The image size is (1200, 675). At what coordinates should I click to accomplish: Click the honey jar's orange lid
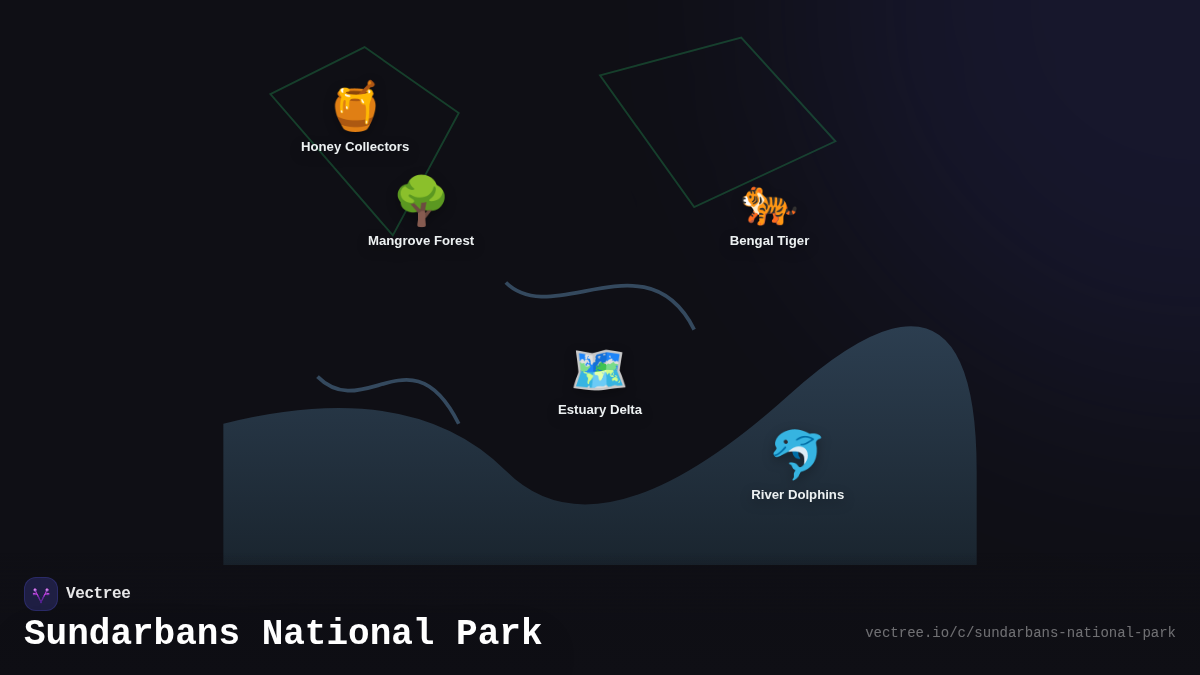click(x=352, y=93)
